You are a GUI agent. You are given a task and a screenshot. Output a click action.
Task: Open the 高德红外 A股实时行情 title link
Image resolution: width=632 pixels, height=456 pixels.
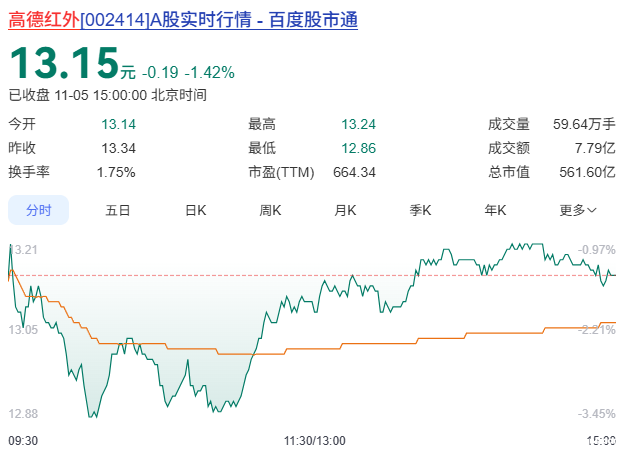pos(183,20)
